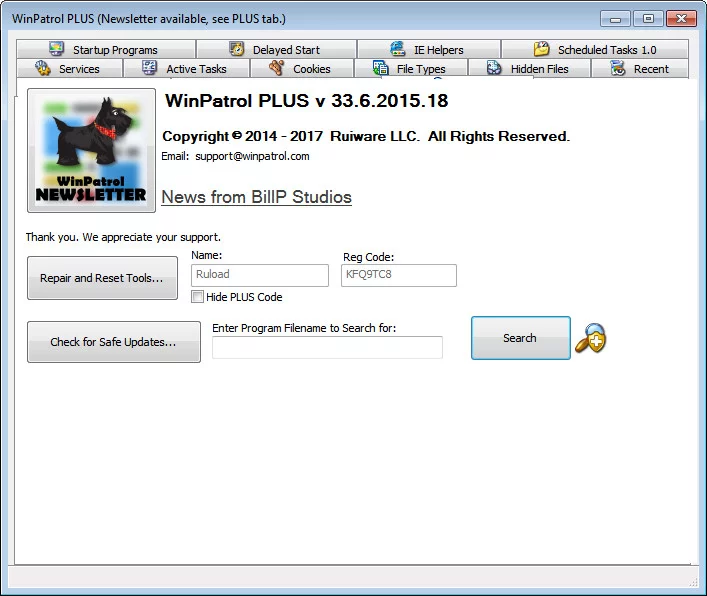The height and width of the screenshot is (596, 707).
Task: Open the Cookies tab
Action: [302, 69]
